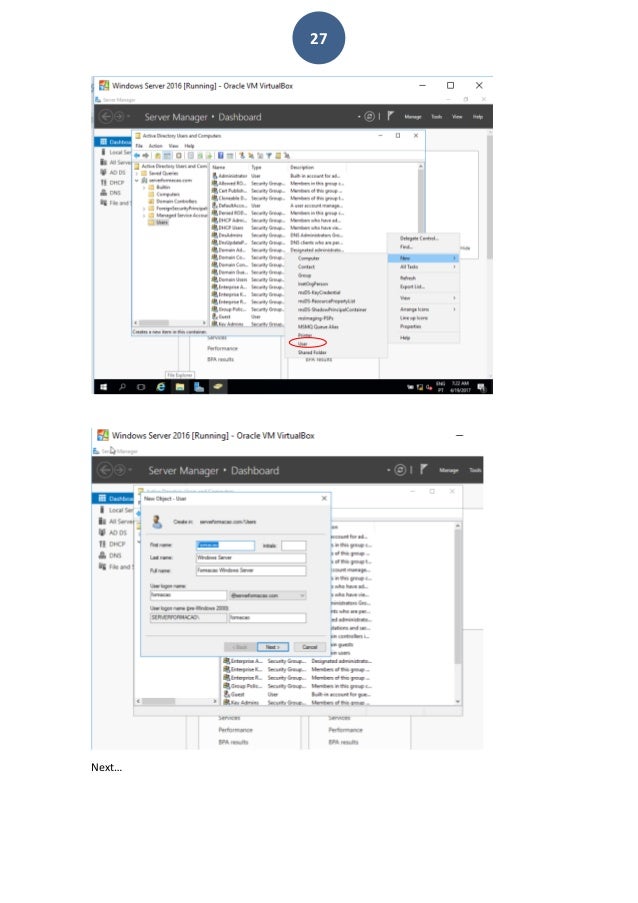Click the refresh icon in first screenshot header
Viewport: 638px width, 903px height.
[370, 116]
